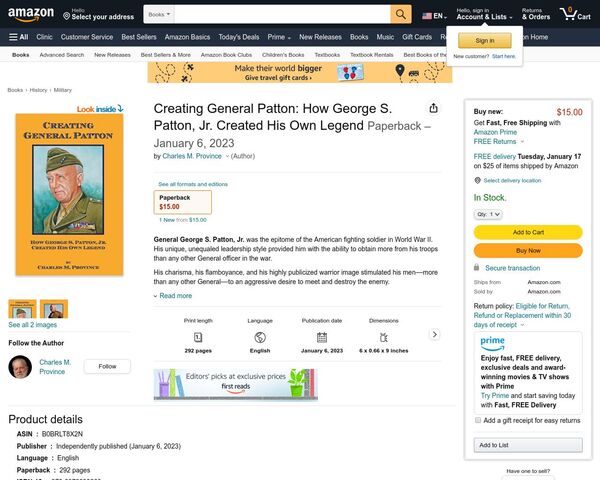Screen dimensions: 600x480
Task: Open Amazon Prime link in buy box
Action: 495,132
